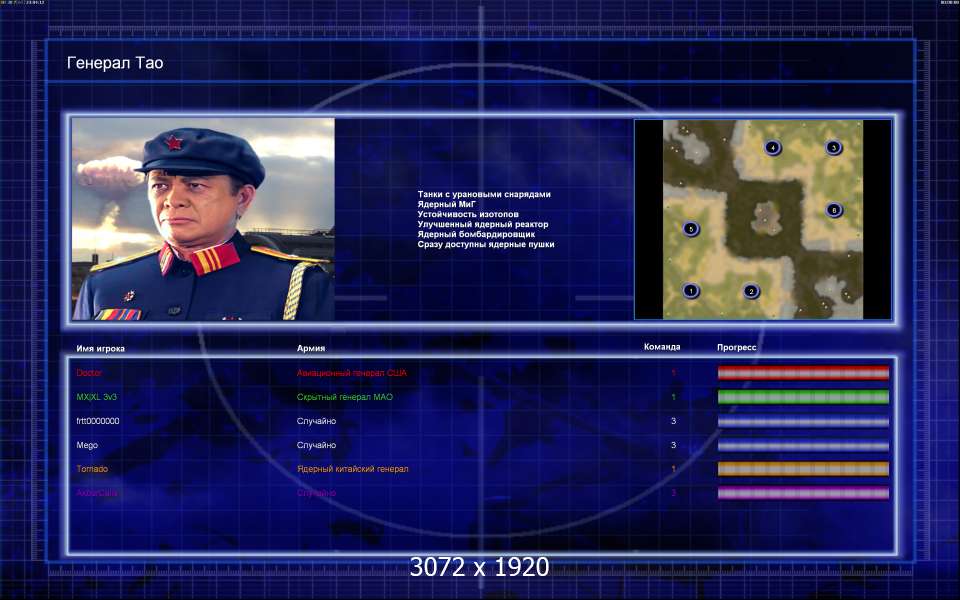
Task: Click the "Ядерный бомбардировщик" line
Action: pos(476,234)
